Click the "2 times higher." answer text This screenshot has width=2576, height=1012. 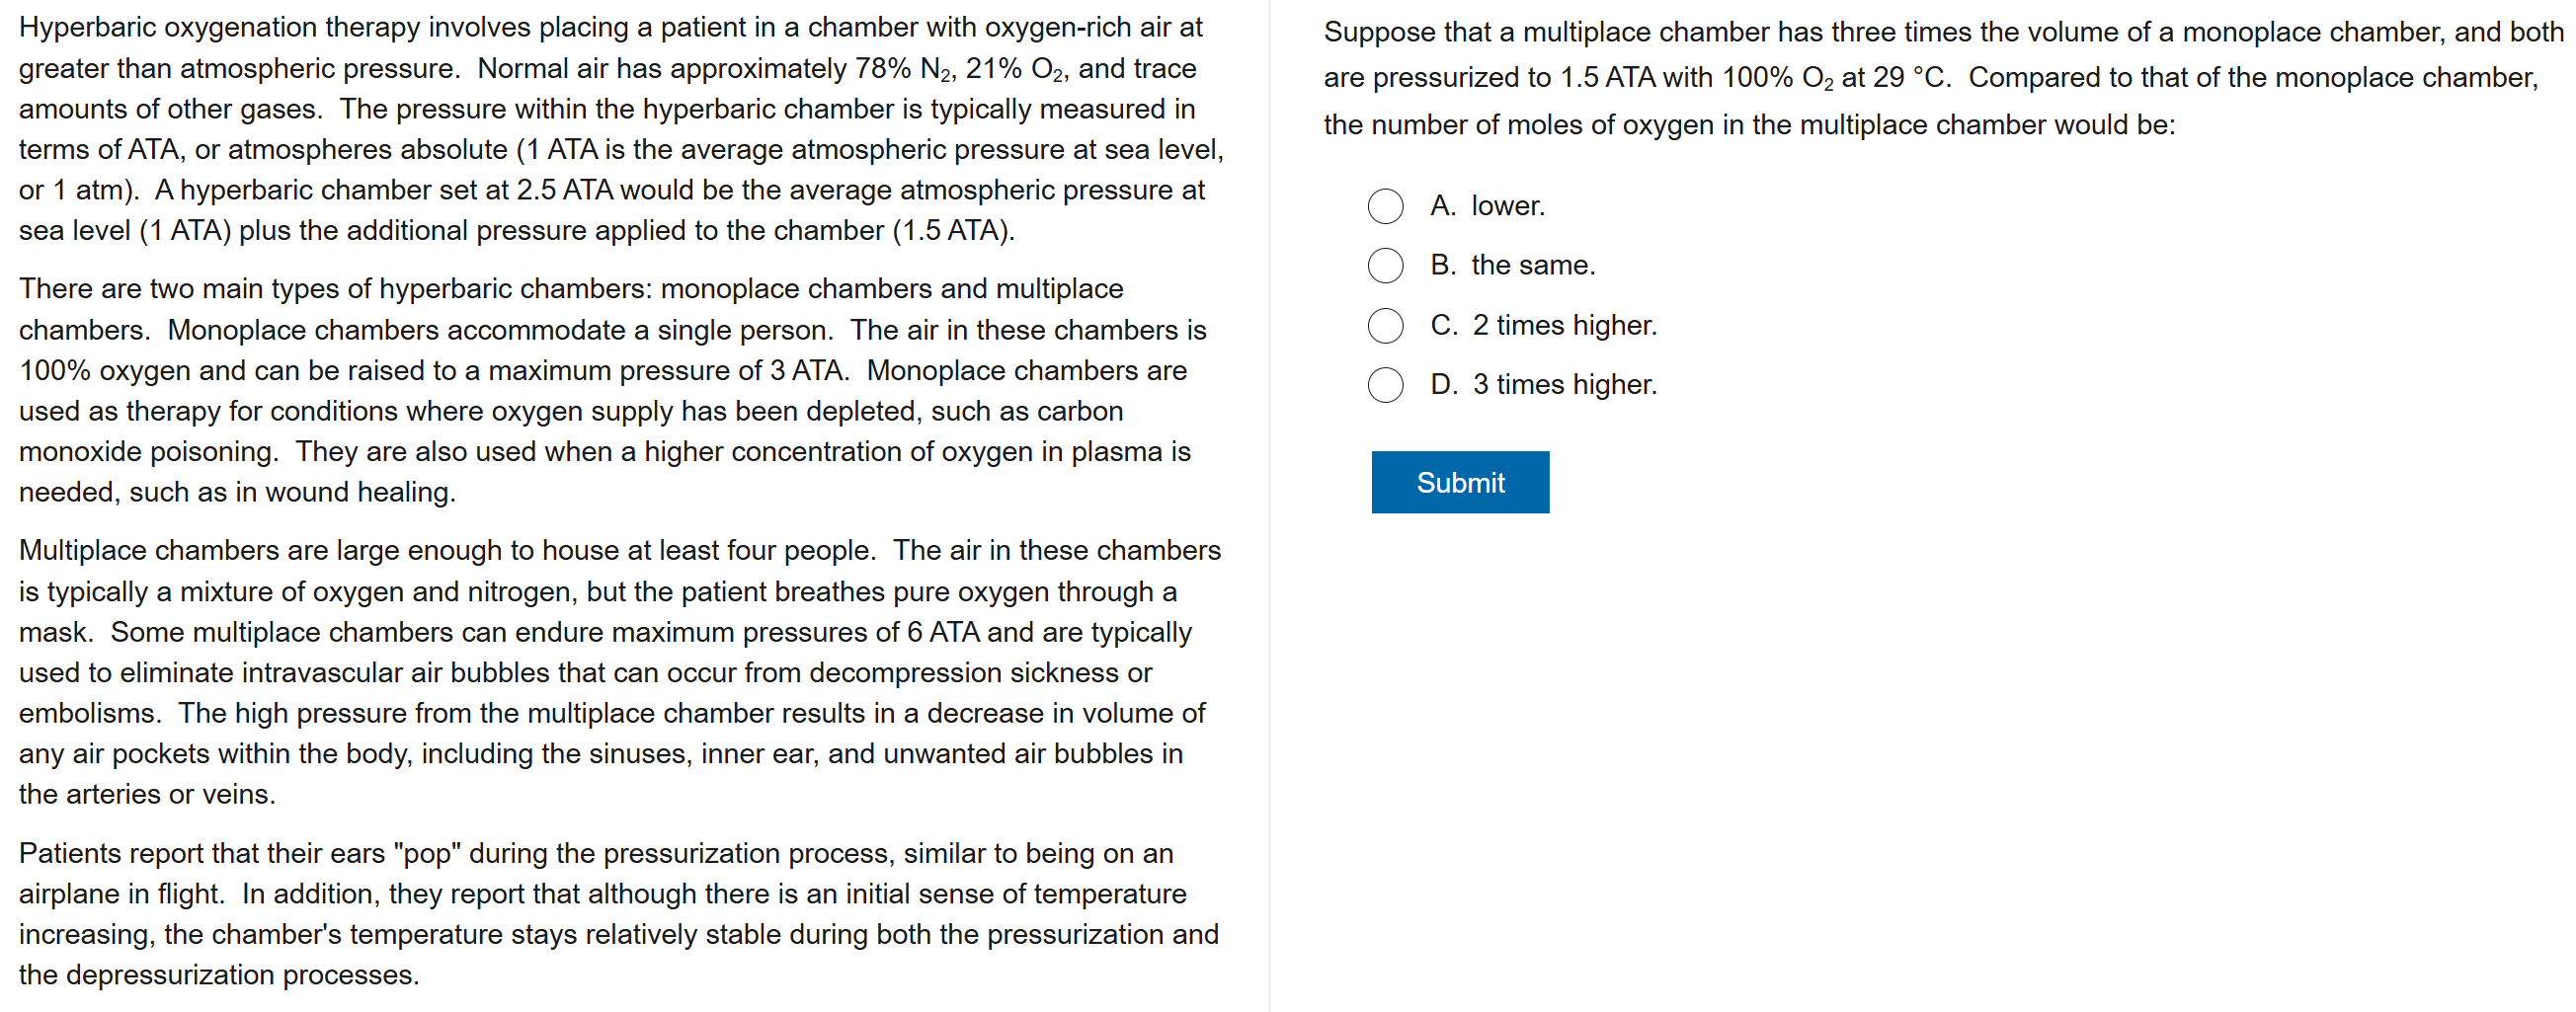tap(1563, 325)
